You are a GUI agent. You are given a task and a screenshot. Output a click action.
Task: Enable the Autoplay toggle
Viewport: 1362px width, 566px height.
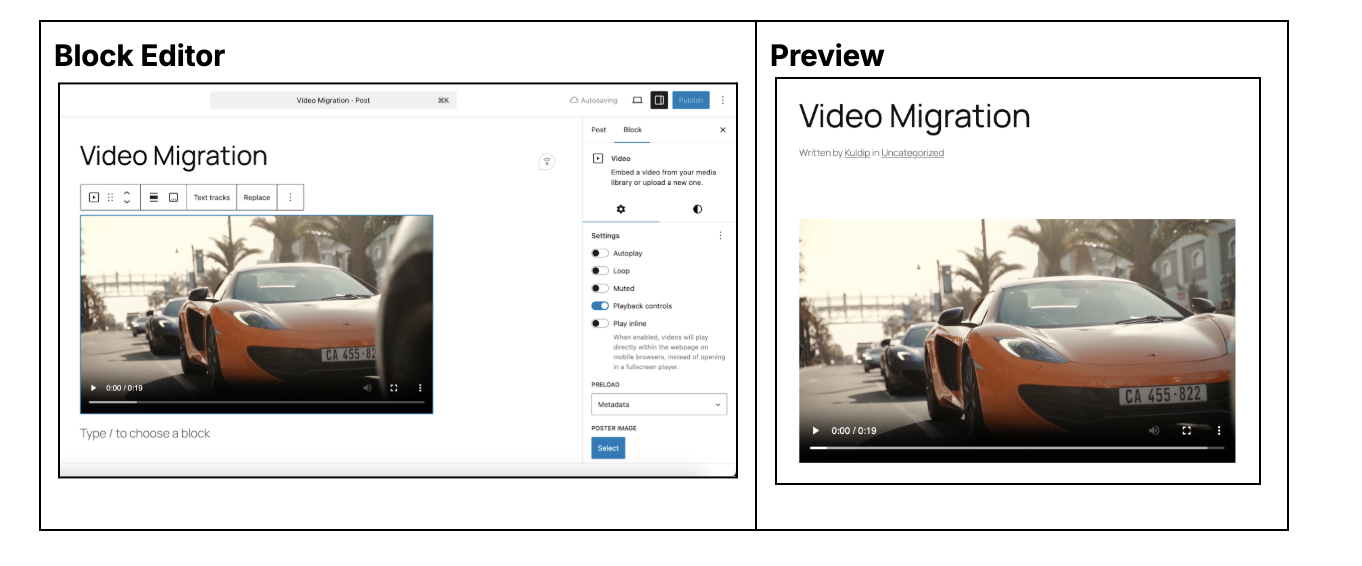coord(600,254)
